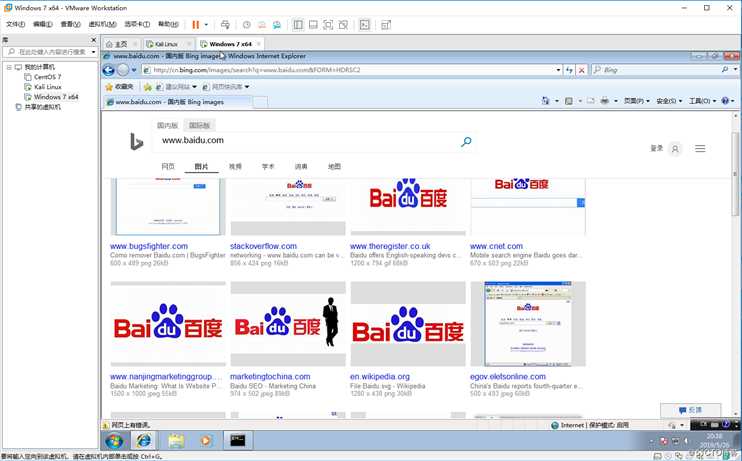
Task: Click the IE search box magnifier icon
Action: click(725, 70)
